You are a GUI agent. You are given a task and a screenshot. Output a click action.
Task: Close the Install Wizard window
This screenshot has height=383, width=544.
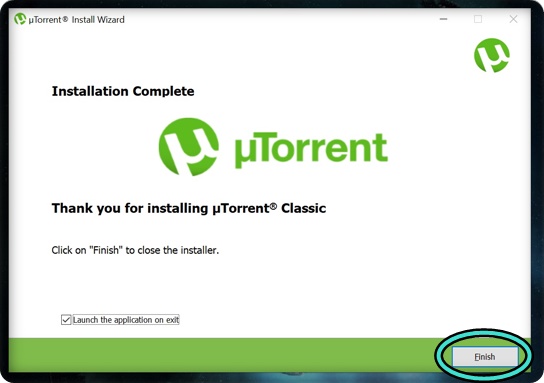[513, 19]
